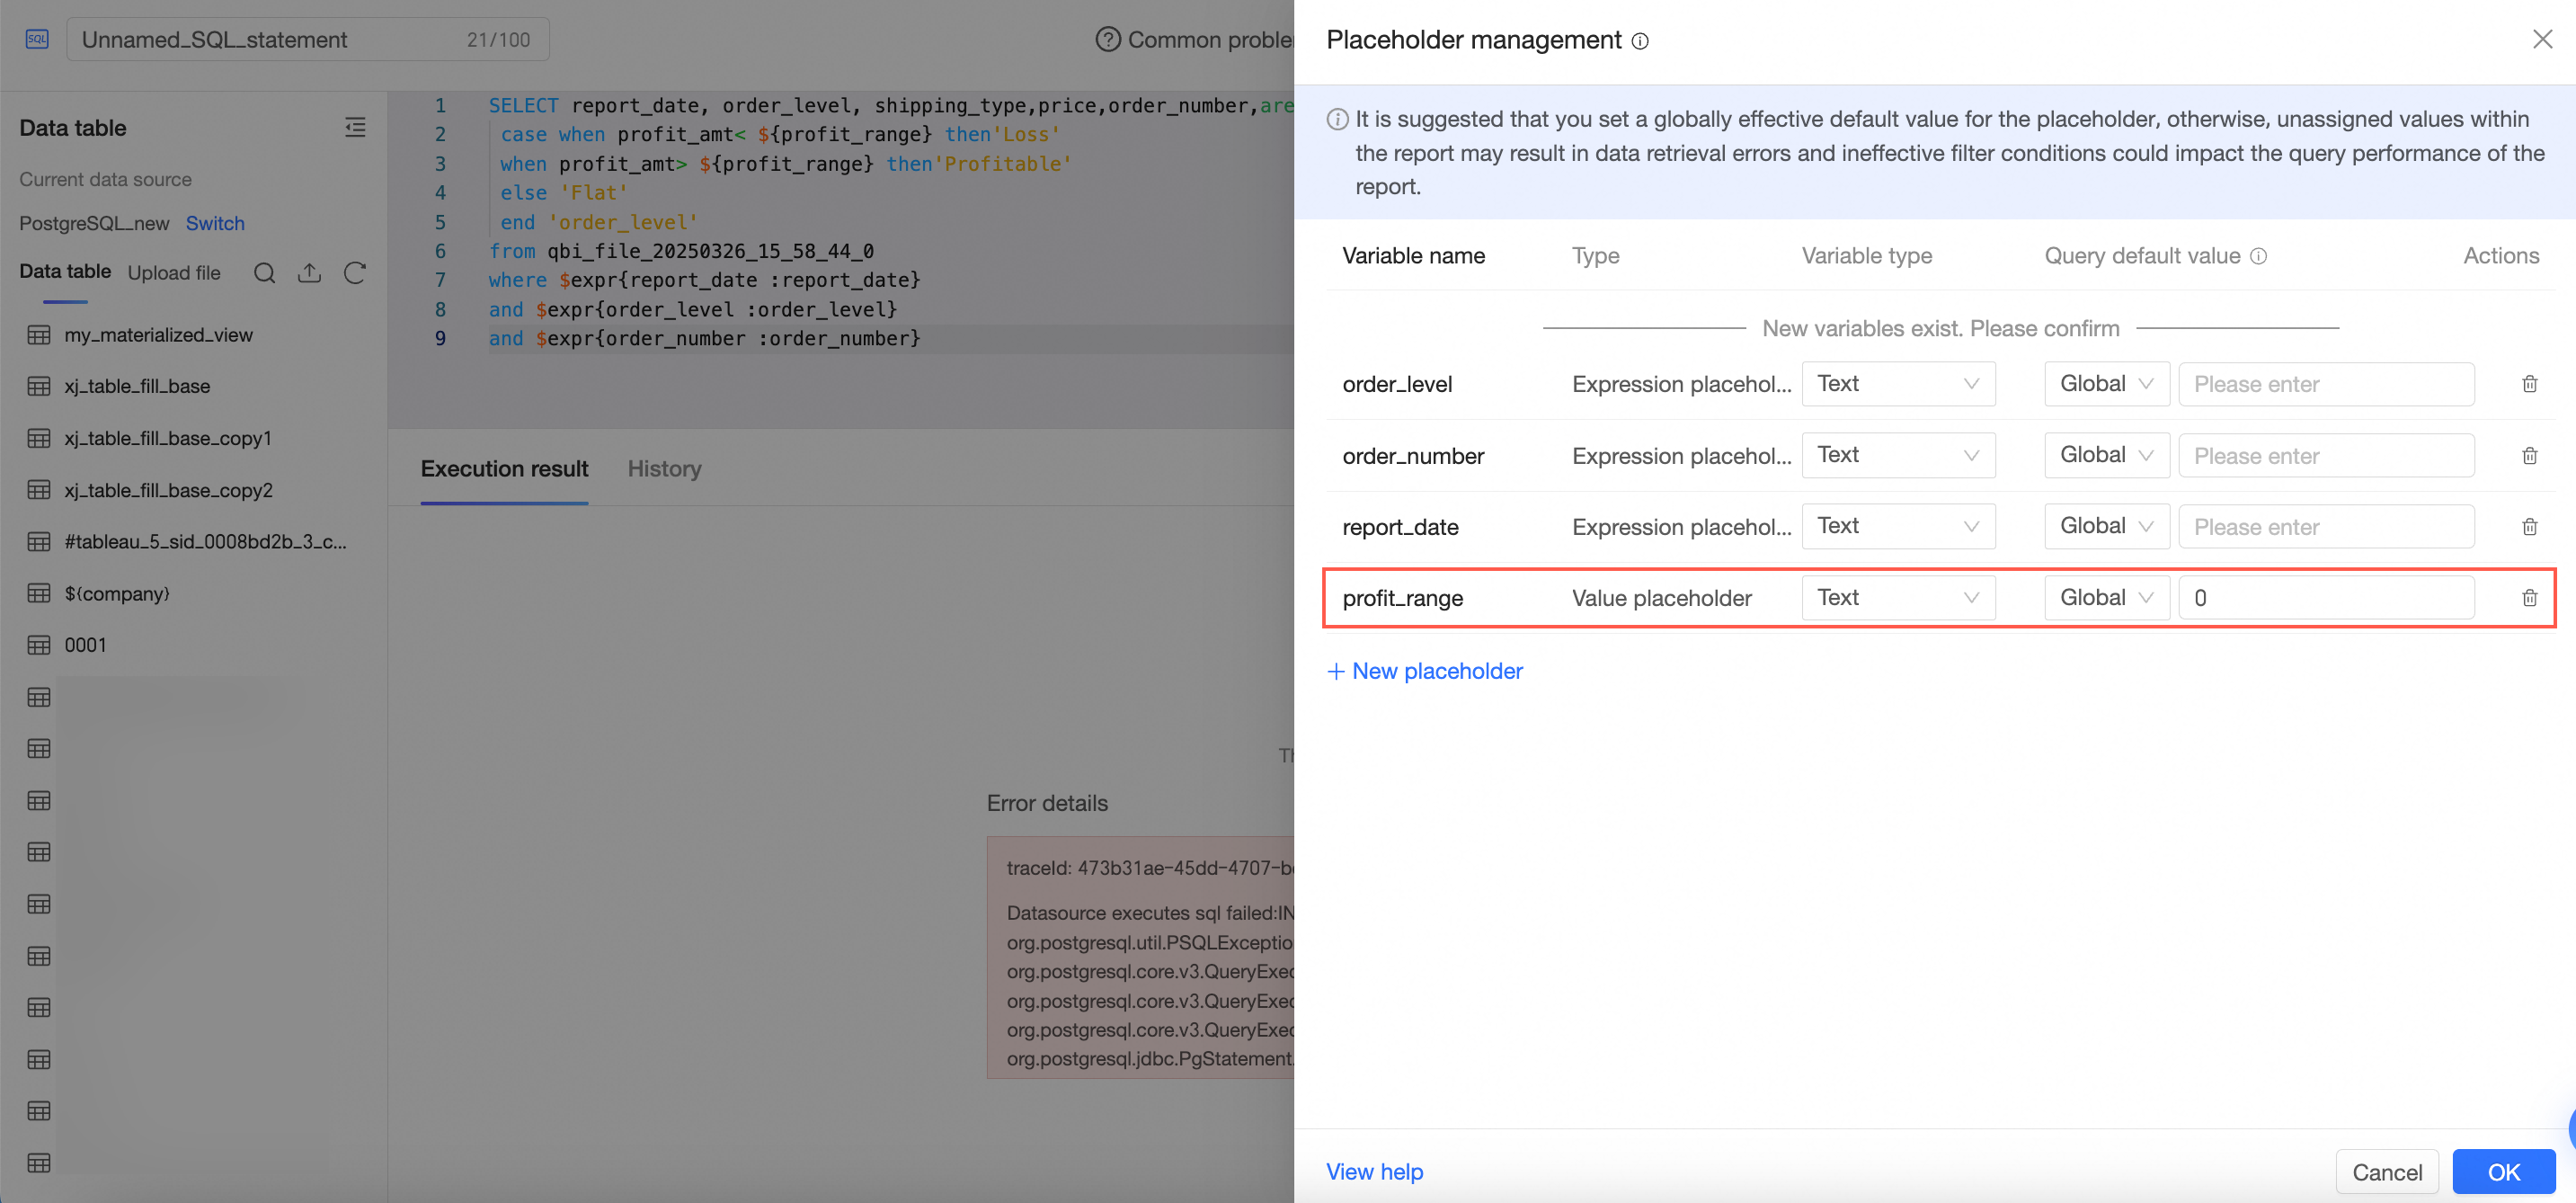Image resolution: width=2576 pixels, height=1203 pixels.
Task: Delete the order_level placeholder row
Action: click(x=2529, y=384)
